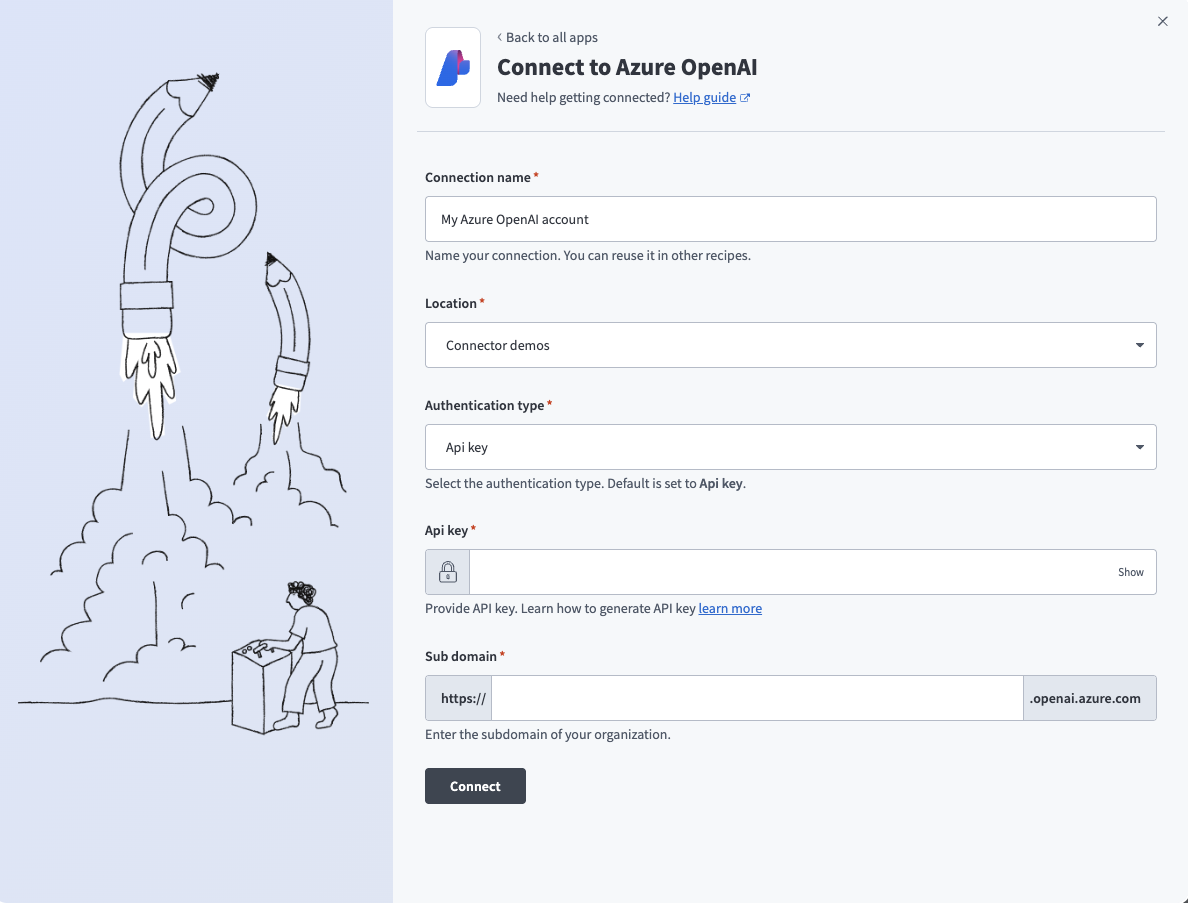This screenshot has height=903, width=1188.
Task: Click the back chevron before 'Back to all apps'
Action: 499,37
